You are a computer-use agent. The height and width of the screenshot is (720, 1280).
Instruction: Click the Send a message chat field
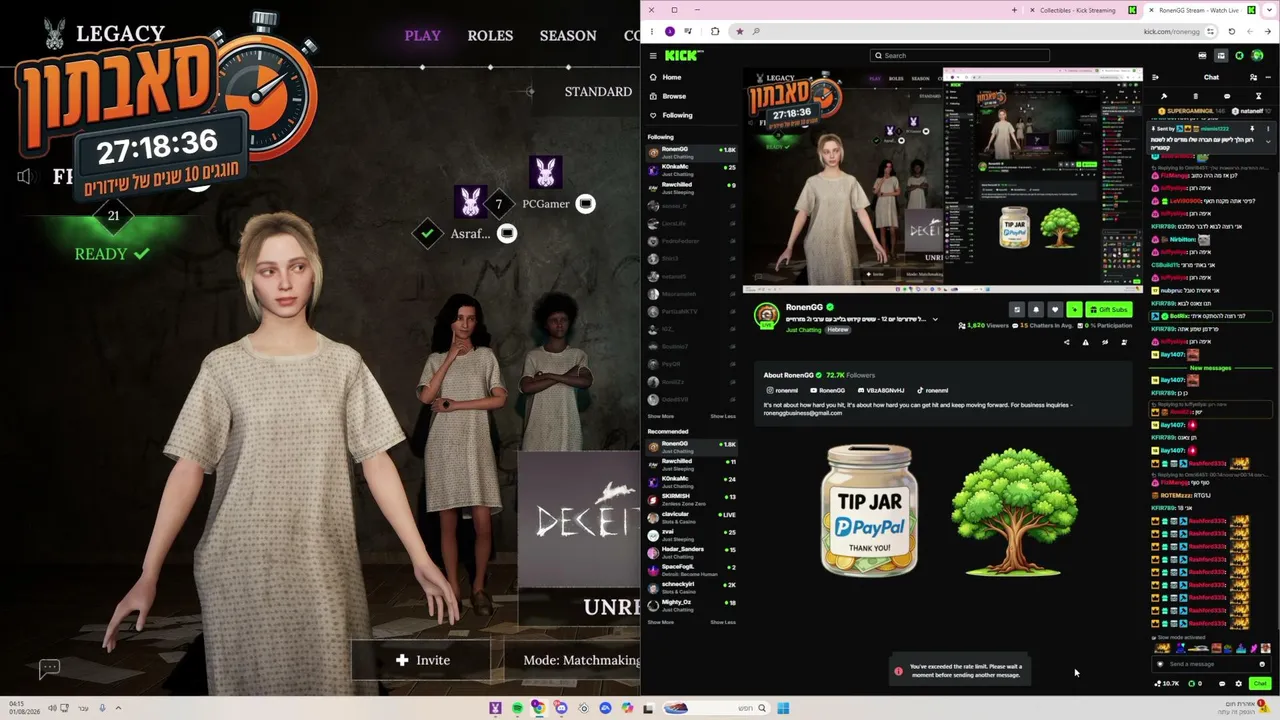(x=1210, y=664)
